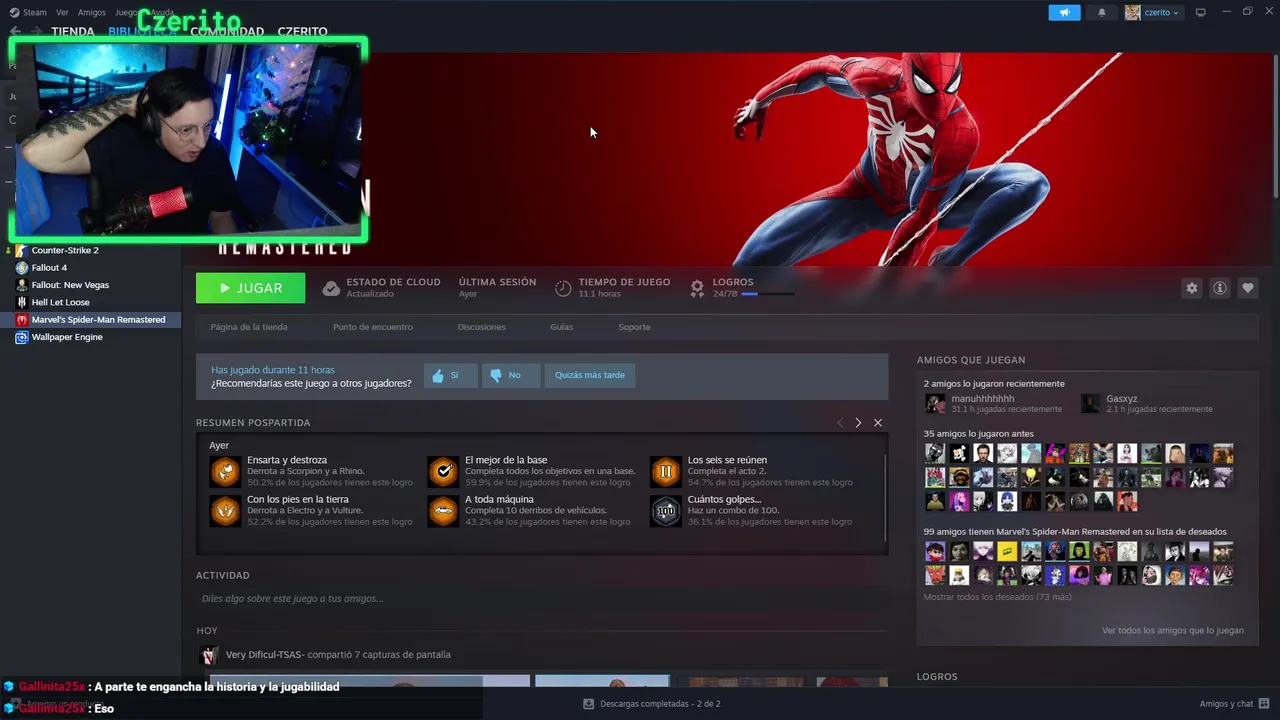
Task: Open notifications bell icon
Action: click(1102, 12)
